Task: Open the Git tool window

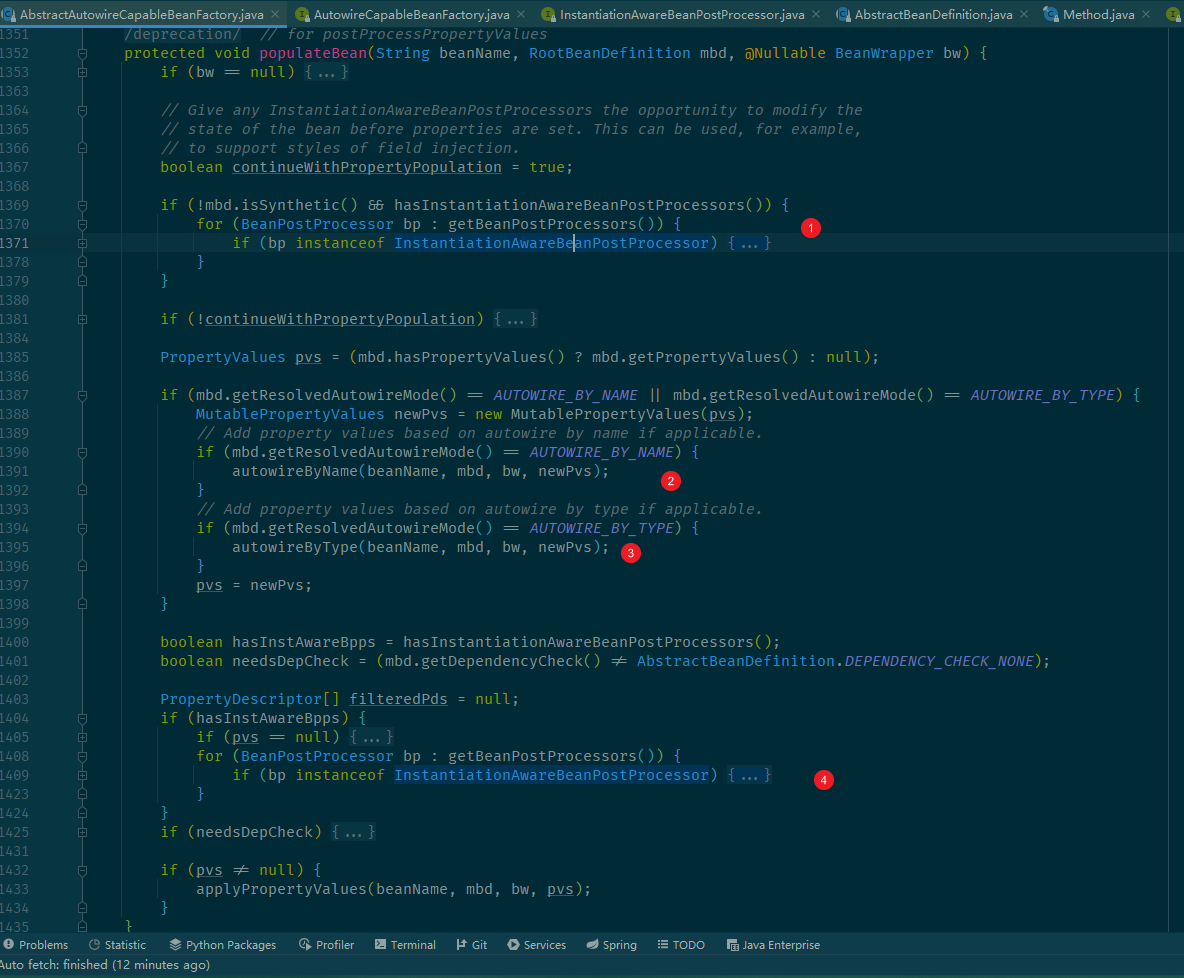Action: [x=472, y=945]
